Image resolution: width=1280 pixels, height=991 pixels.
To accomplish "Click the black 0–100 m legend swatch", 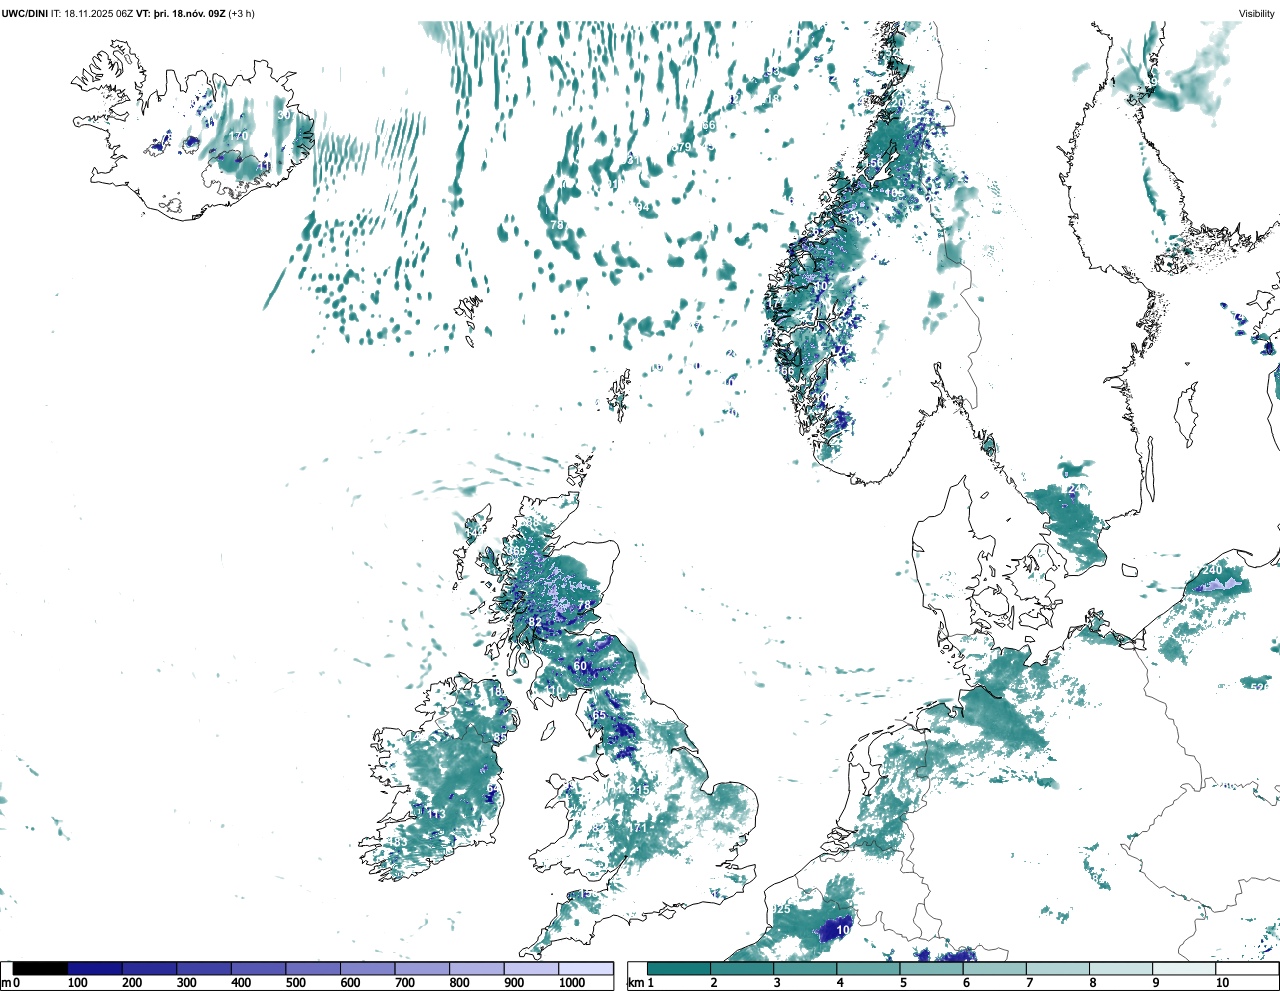I will coord(41,968).
